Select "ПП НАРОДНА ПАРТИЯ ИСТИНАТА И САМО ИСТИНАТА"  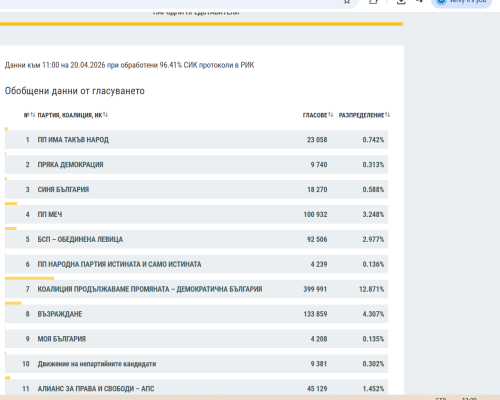[x=119, y=264]
